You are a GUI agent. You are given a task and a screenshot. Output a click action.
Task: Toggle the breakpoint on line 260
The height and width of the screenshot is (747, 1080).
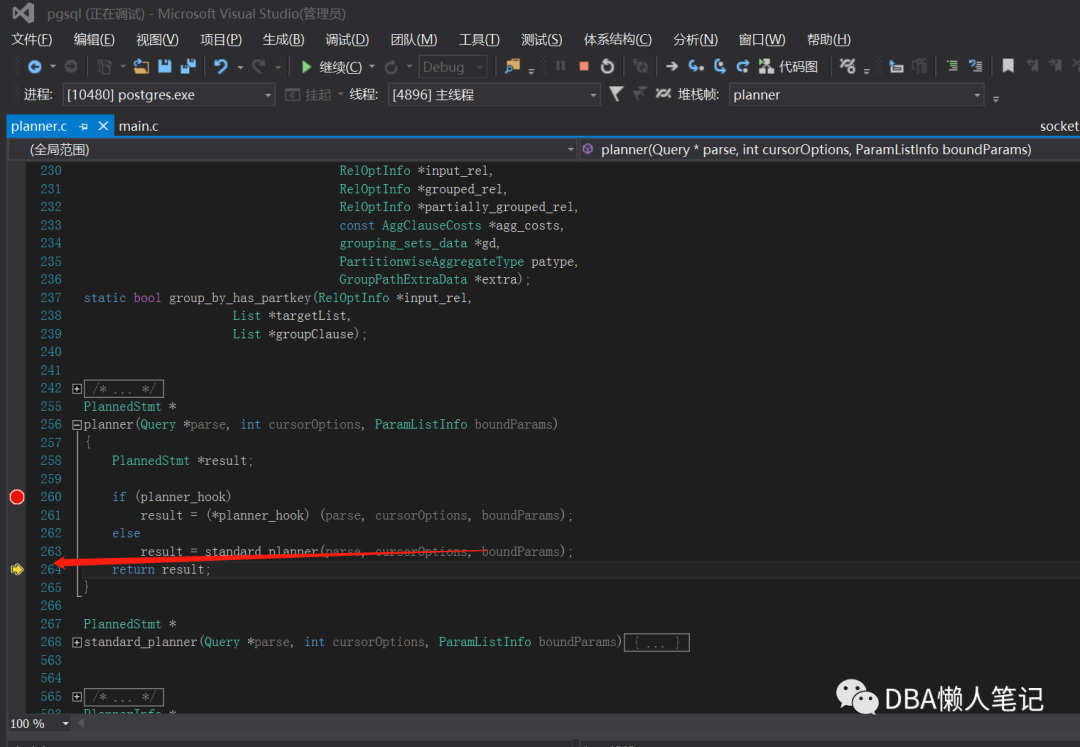pos(17,497)
